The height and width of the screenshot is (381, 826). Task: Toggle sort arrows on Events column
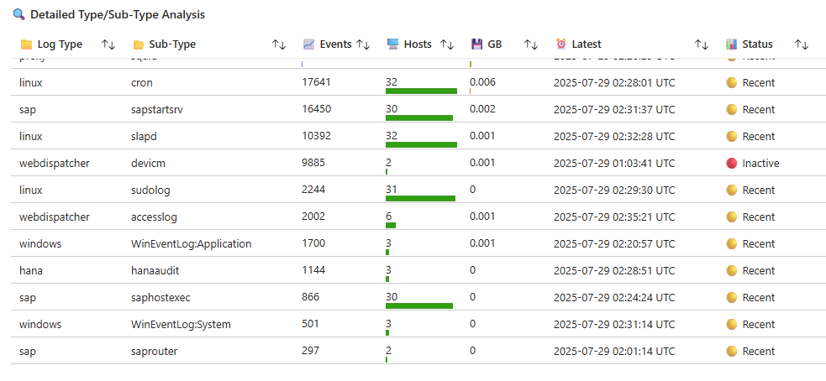pyautogui.click(x=363, y=45)
